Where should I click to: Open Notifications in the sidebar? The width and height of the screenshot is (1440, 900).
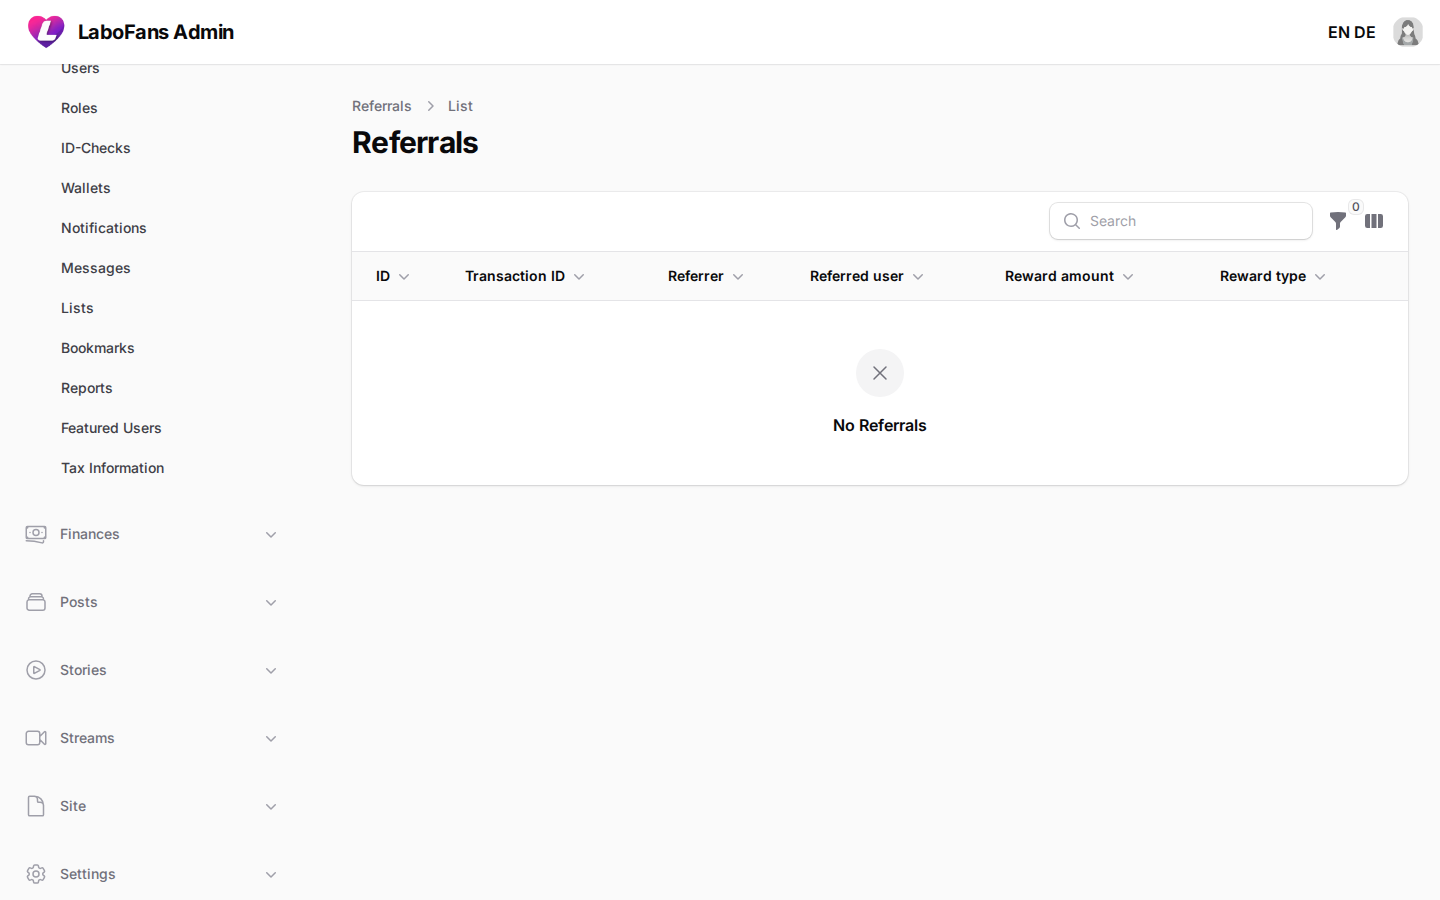(104, 228)
